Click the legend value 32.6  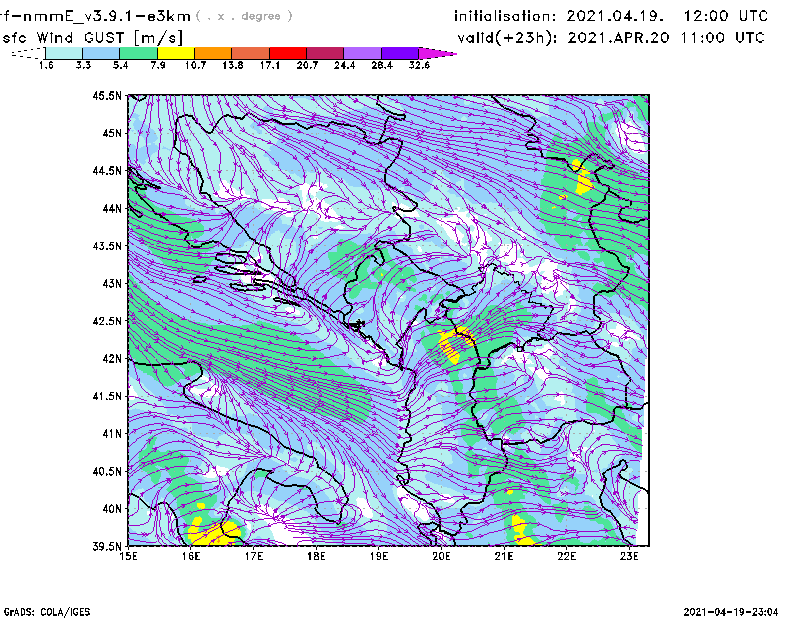click(419, 65)
